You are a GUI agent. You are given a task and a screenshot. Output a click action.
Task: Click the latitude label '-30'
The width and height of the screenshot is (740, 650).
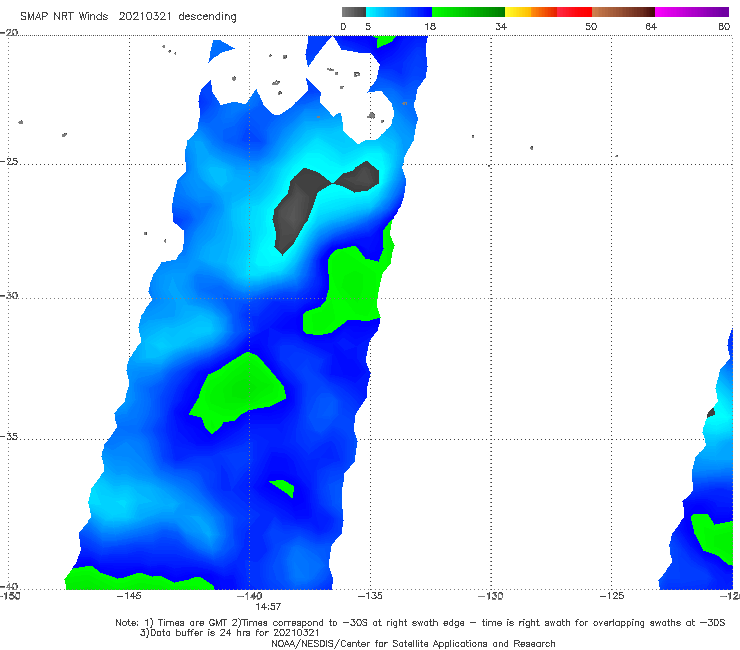pyautogui.click(x=9, y=295)
